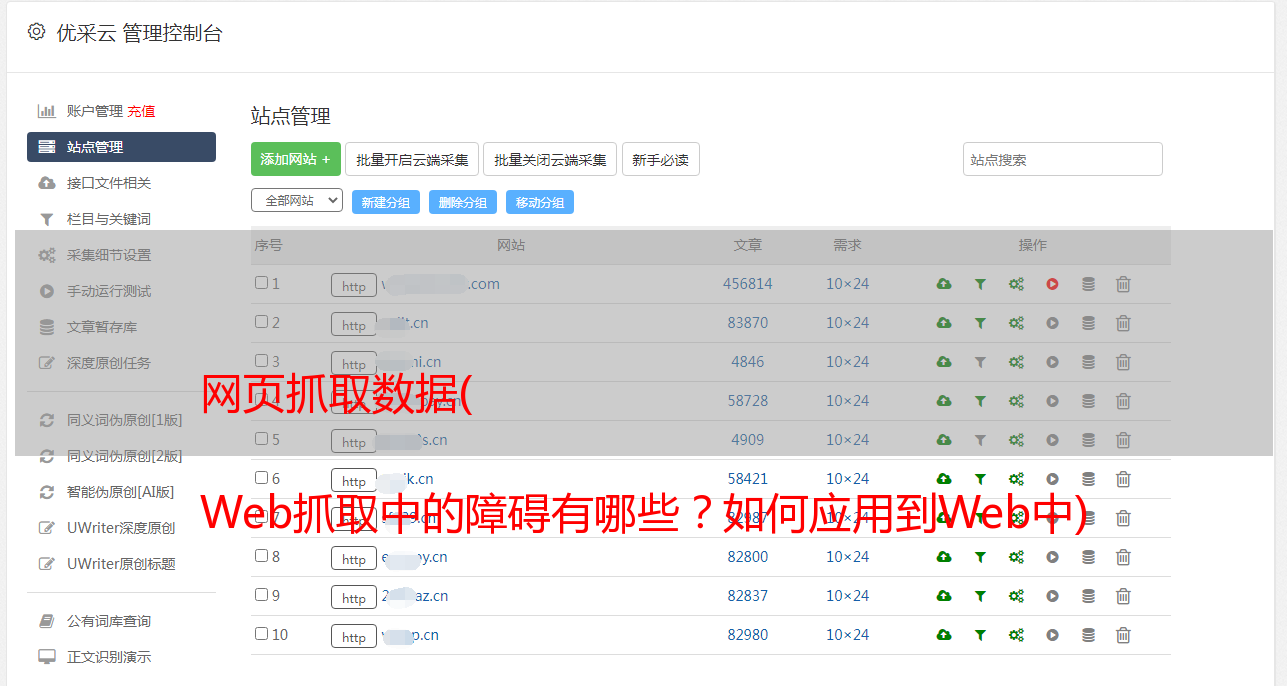Click cloud upload icon in row 4

(944, 401)
